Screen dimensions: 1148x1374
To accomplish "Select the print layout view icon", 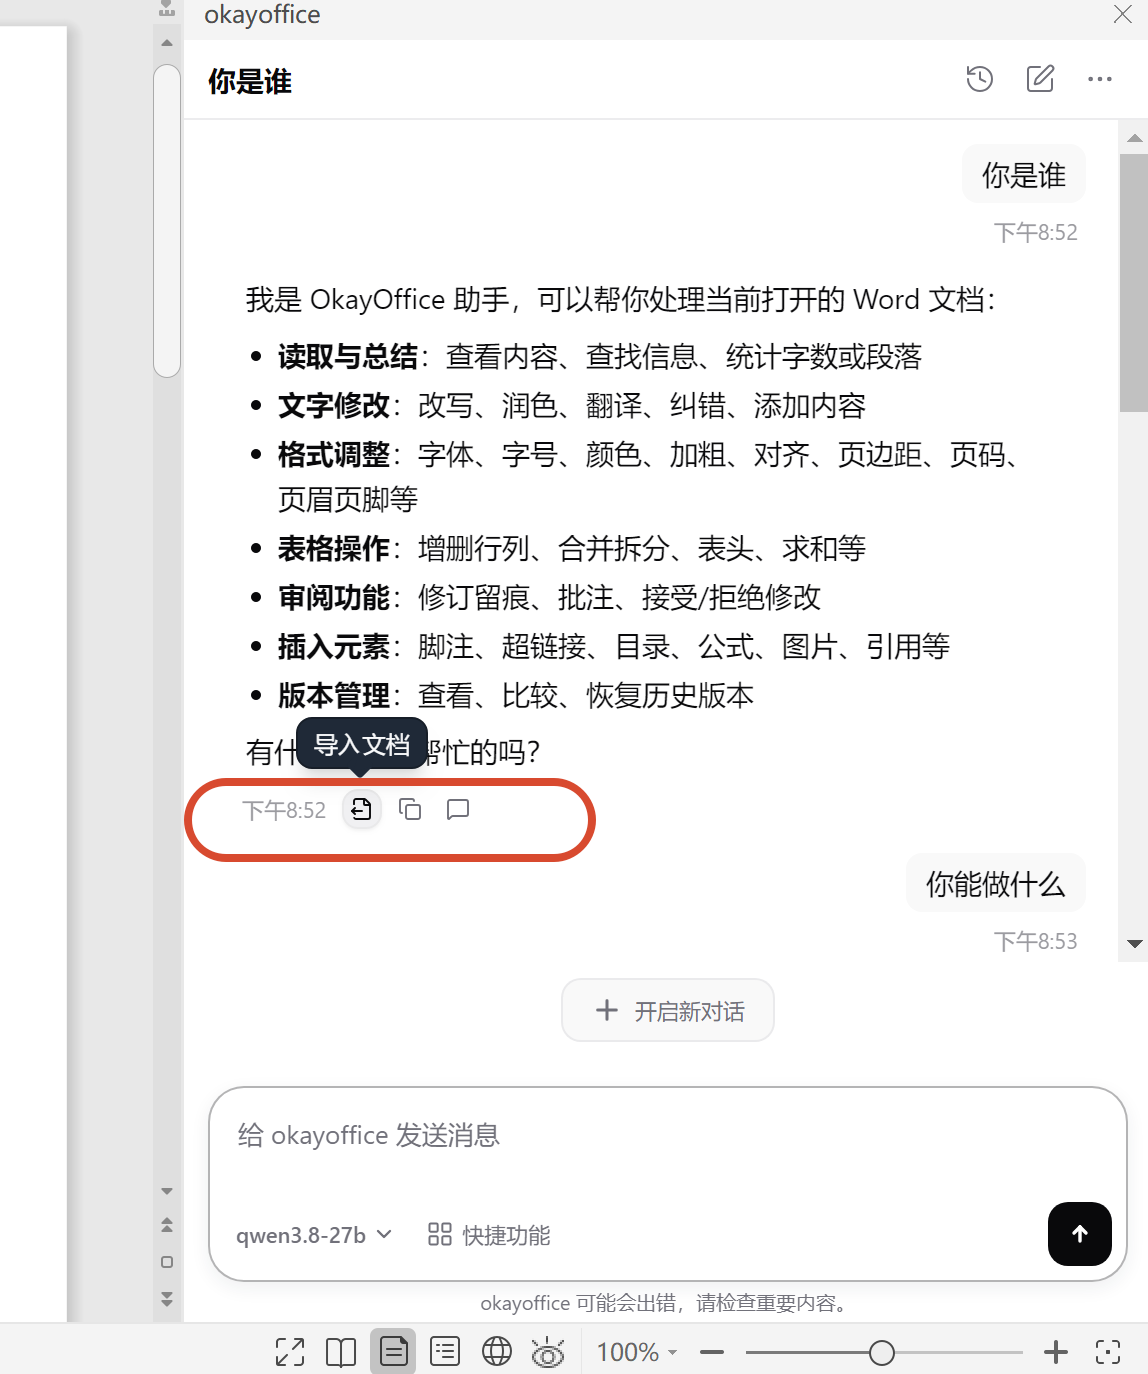I will [x=393, y=1352].
